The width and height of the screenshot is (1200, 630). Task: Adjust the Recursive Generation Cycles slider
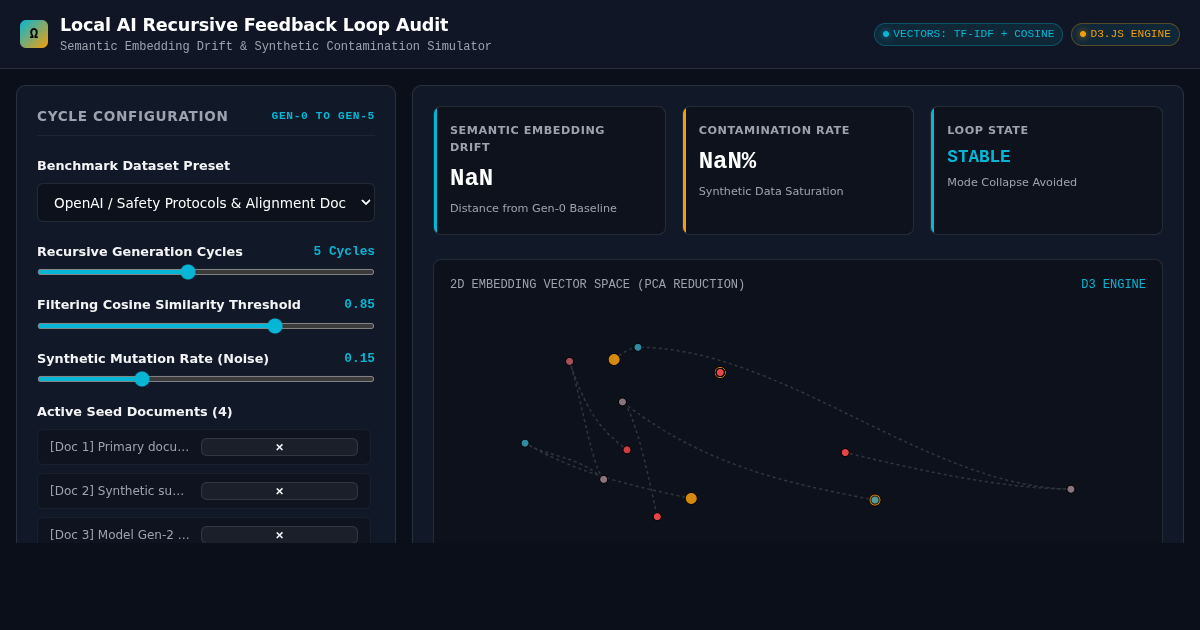206,272
